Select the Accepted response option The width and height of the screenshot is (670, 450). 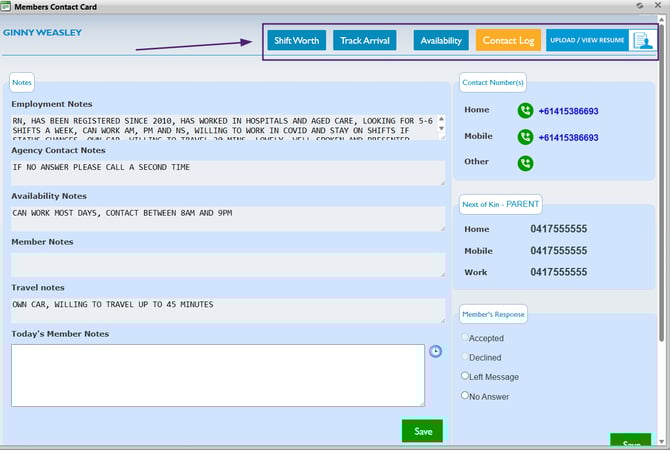[465, 338]
